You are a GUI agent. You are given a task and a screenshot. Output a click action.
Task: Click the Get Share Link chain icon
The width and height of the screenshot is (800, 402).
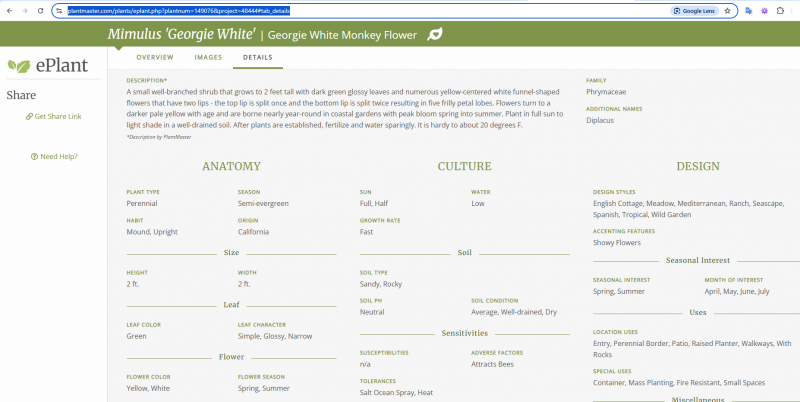30,117
